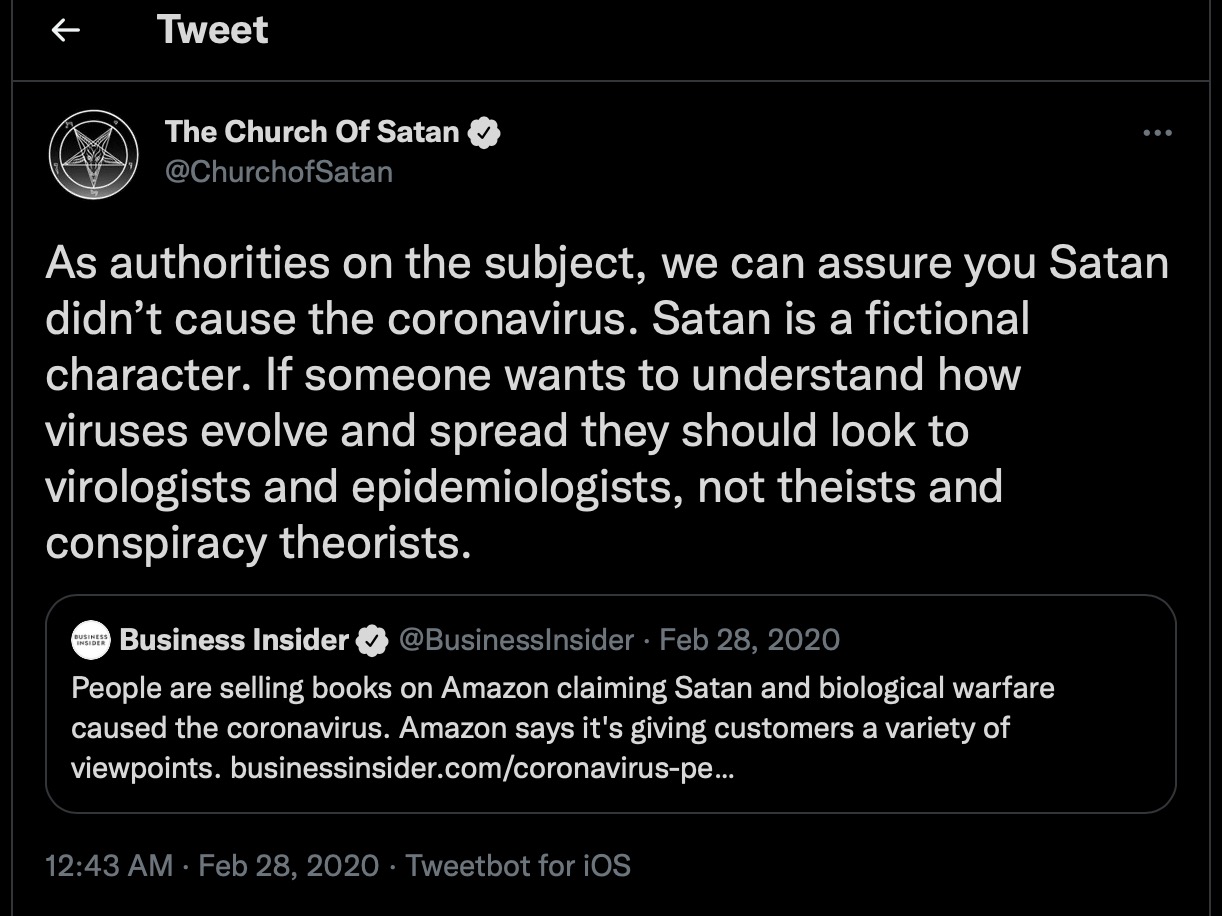The height and width of the screenshot is (916, 1222).
Task: Select the @BusinessInsider handle
Action: (516, 640)
